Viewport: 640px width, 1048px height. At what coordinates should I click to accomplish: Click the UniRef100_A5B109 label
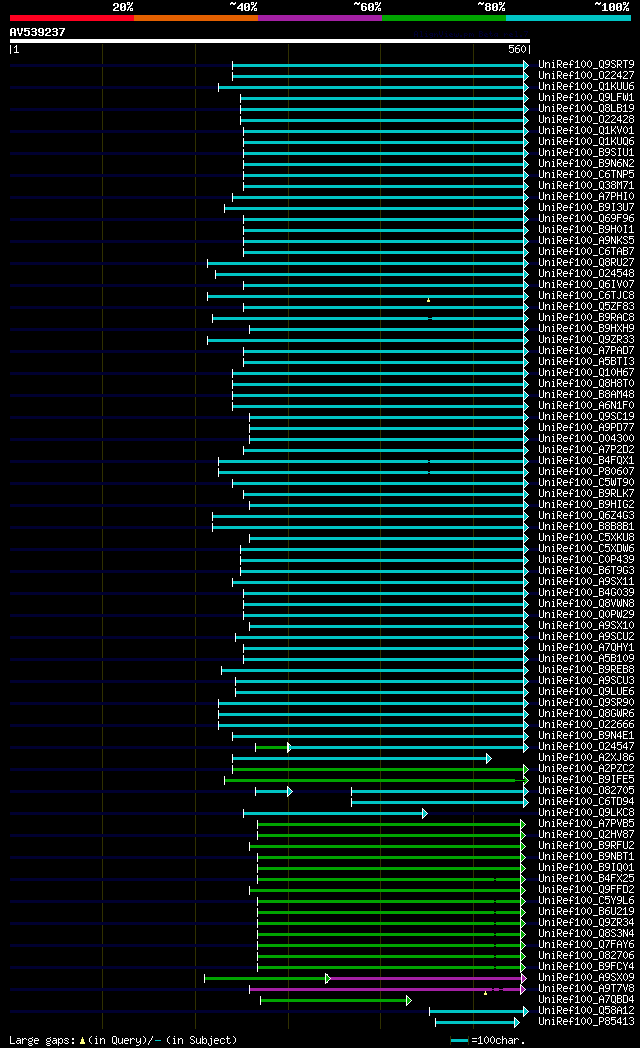586,659
